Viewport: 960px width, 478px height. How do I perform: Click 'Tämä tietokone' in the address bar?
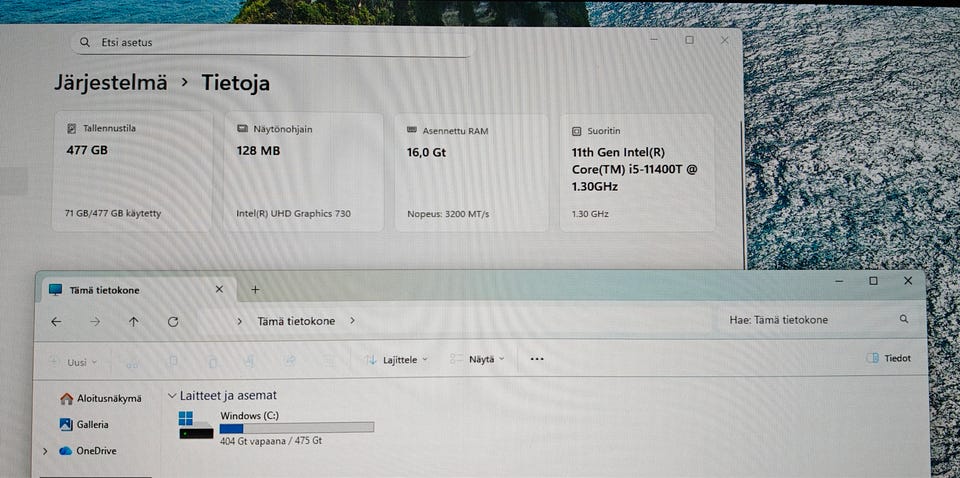[x=296, y=321]
